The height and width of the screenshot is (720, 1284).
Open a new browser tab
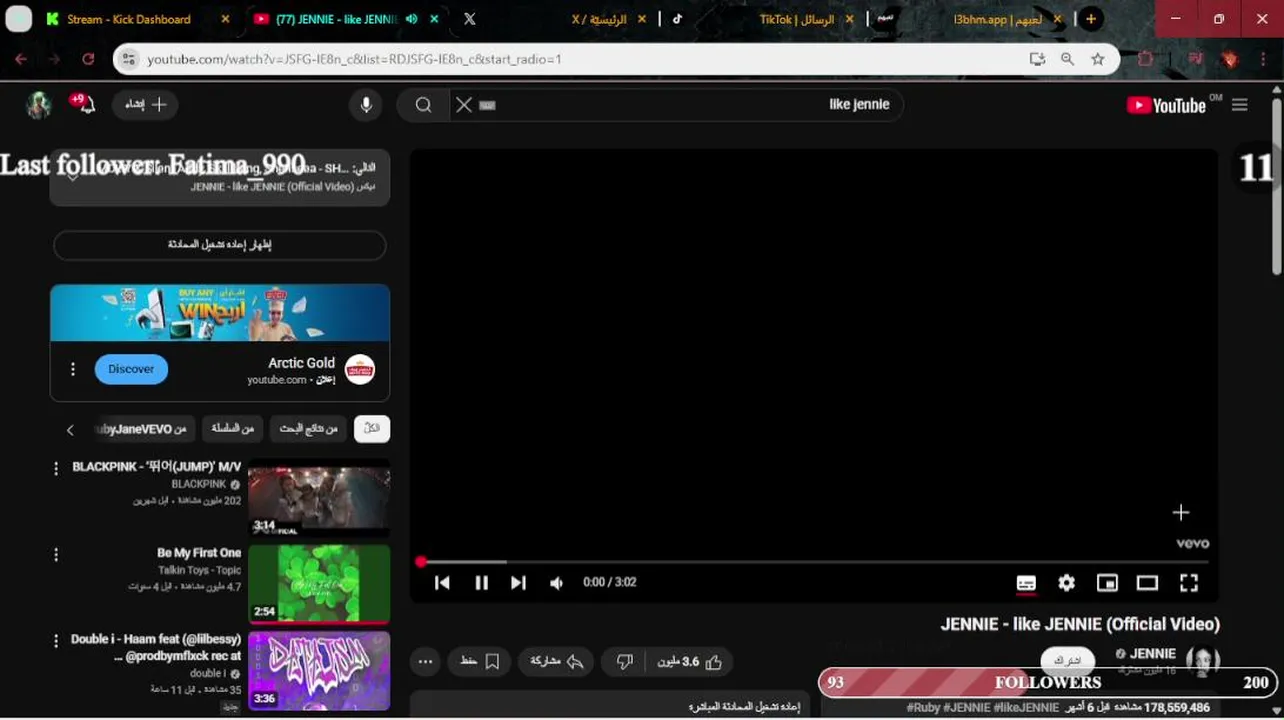tap(1091, 19)
